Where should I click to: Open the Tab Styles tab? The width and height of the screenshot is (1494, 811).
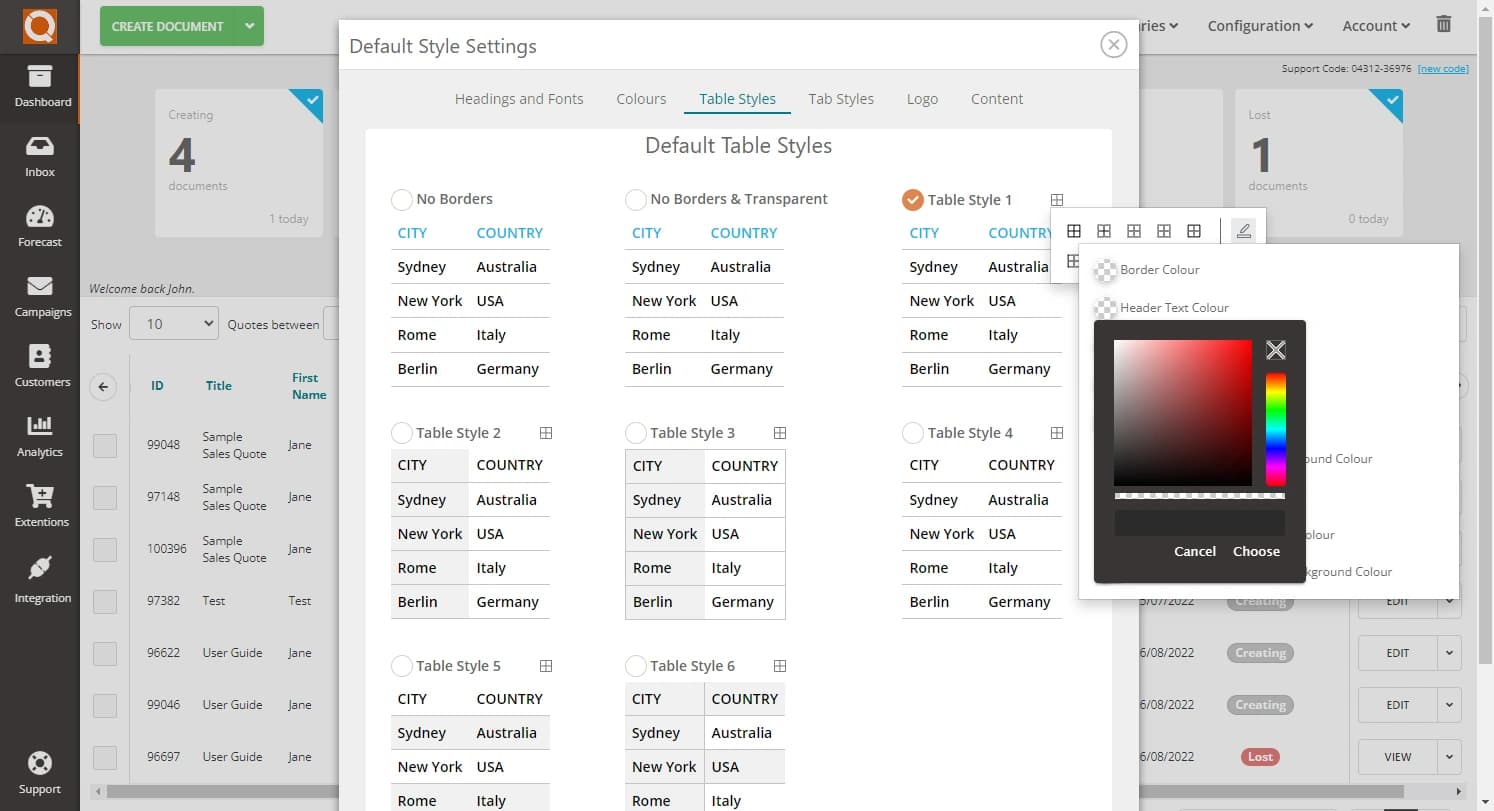pos(841,98)
